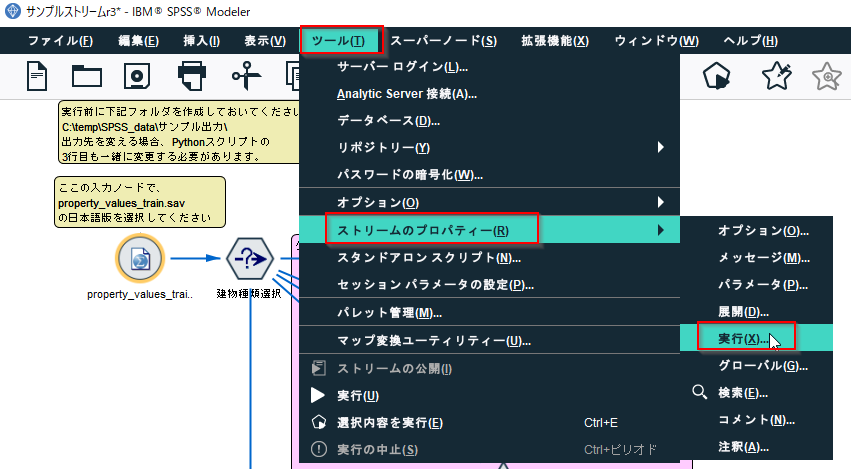Click the star with magnifier toolbar icon
Viewport: 851px width, 469px height.
point(827,76)
